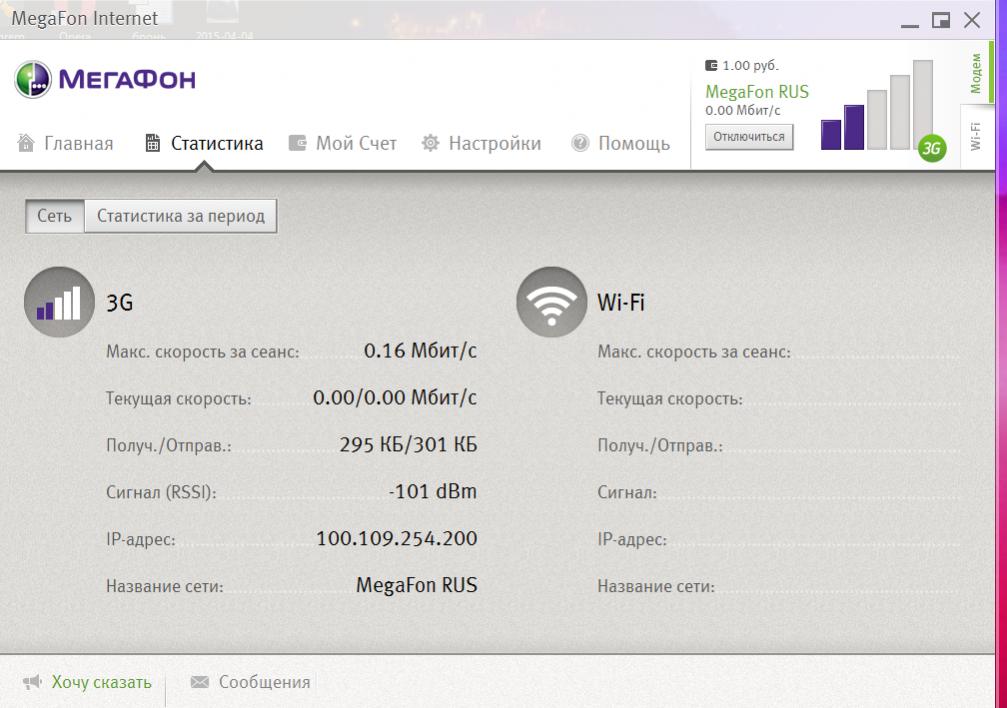The width and height of the screenshot is (1007, 708).
Task: Click the -101 dBm signal value
Action: click(433, 491)
